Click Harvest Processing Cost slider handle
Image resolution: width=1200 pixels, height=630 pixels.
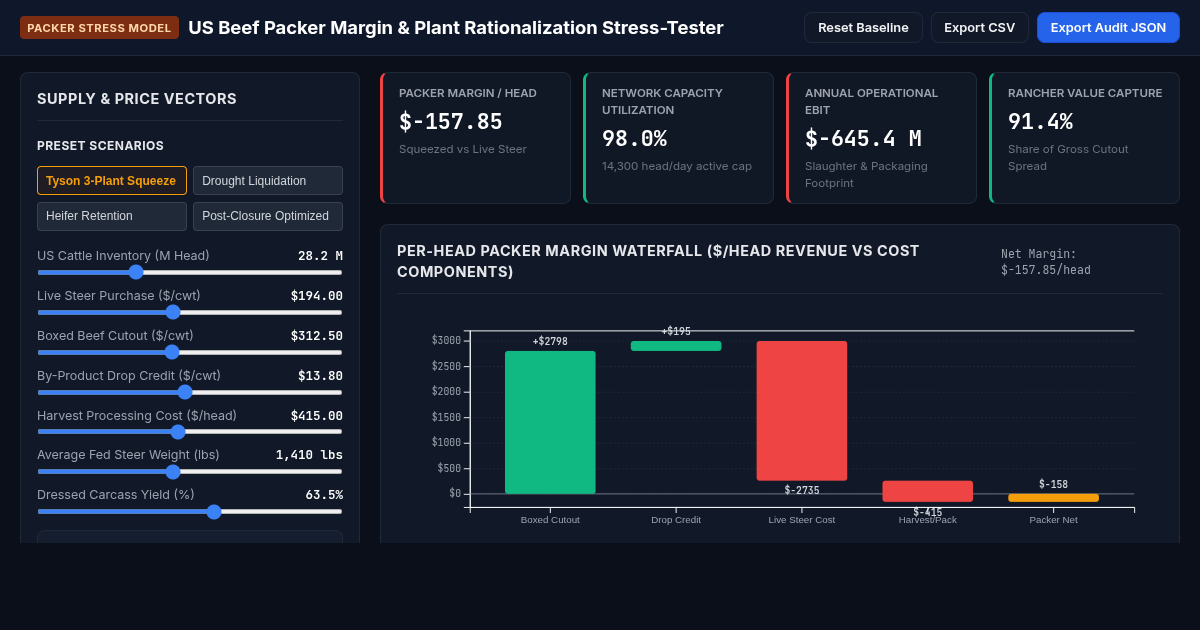click(178, 432)
